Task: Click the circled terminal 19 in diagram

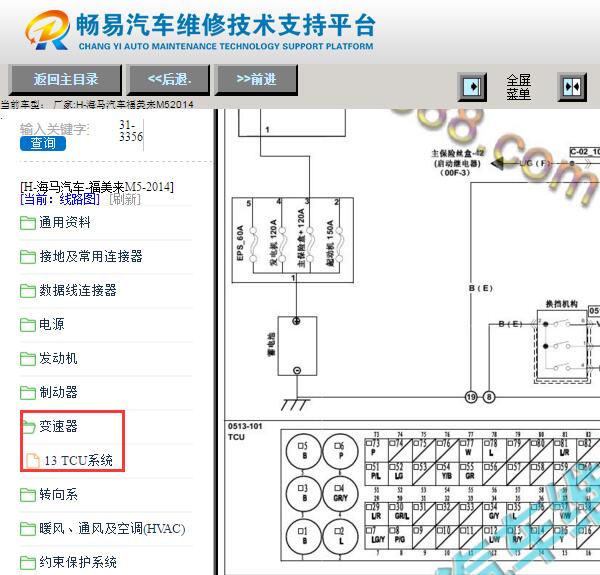Action: pos(471,397)
